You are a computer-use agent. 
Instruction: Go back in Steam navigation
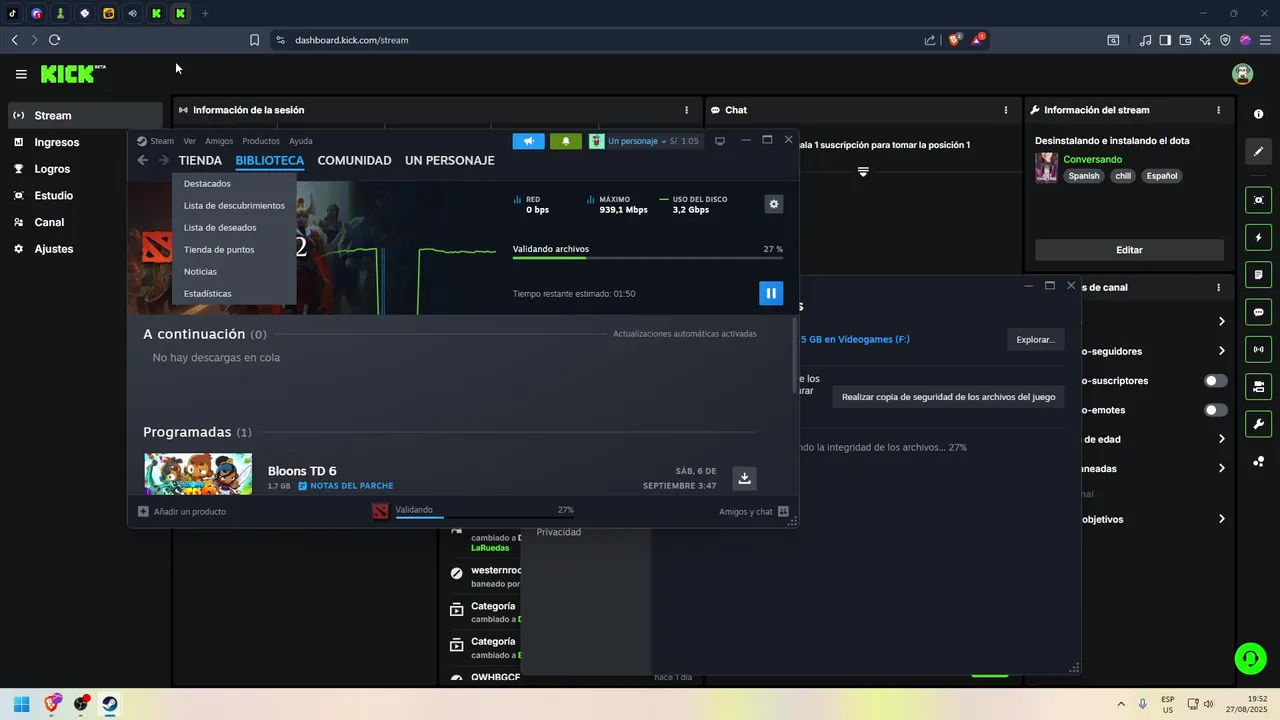coord(143,160)
